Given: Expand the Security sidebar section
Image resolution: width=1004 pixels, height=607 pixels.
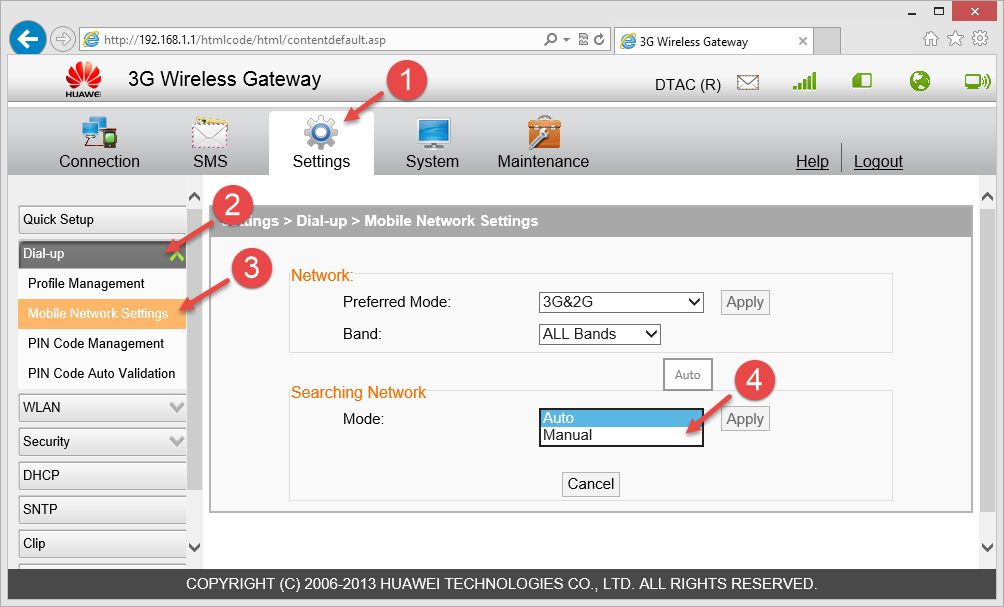Looking at the screenshot, I should pyautogui.click(x=102, y=442).
